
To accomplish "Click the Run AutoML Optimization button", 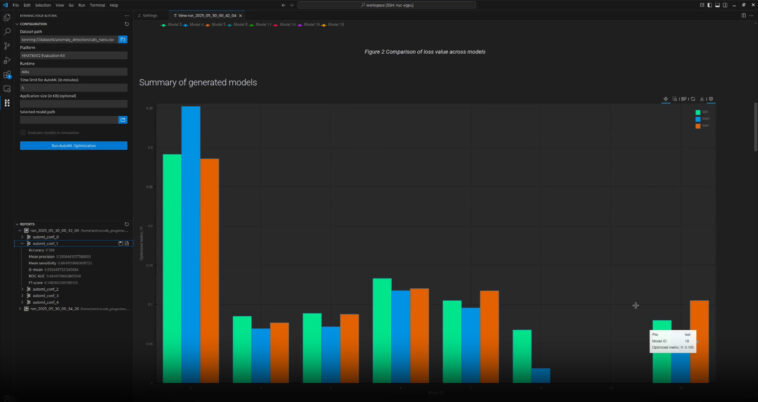I will click(x=73, y=145).
